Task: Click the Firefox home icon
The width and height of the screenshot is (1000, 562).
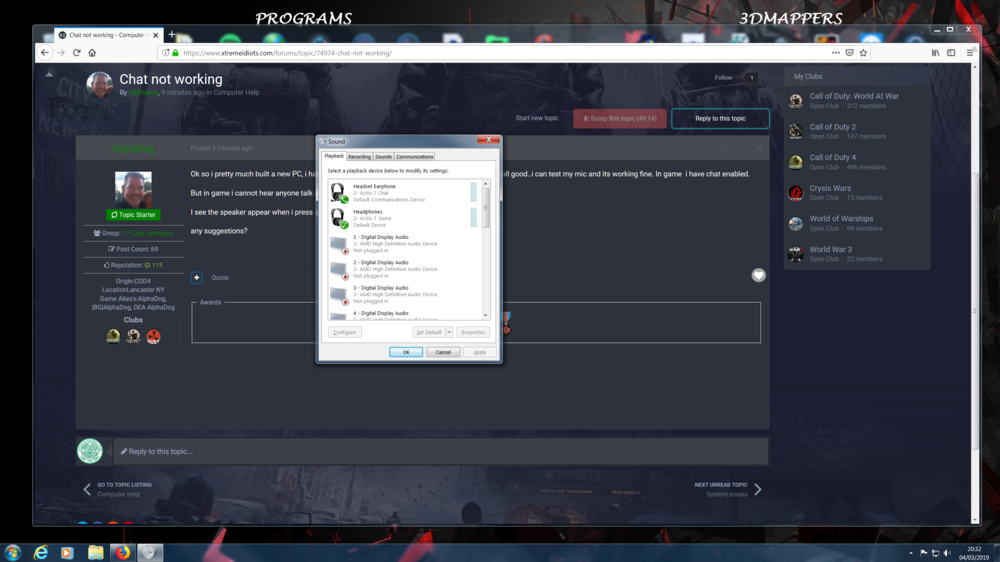Action: click(92, 53)
